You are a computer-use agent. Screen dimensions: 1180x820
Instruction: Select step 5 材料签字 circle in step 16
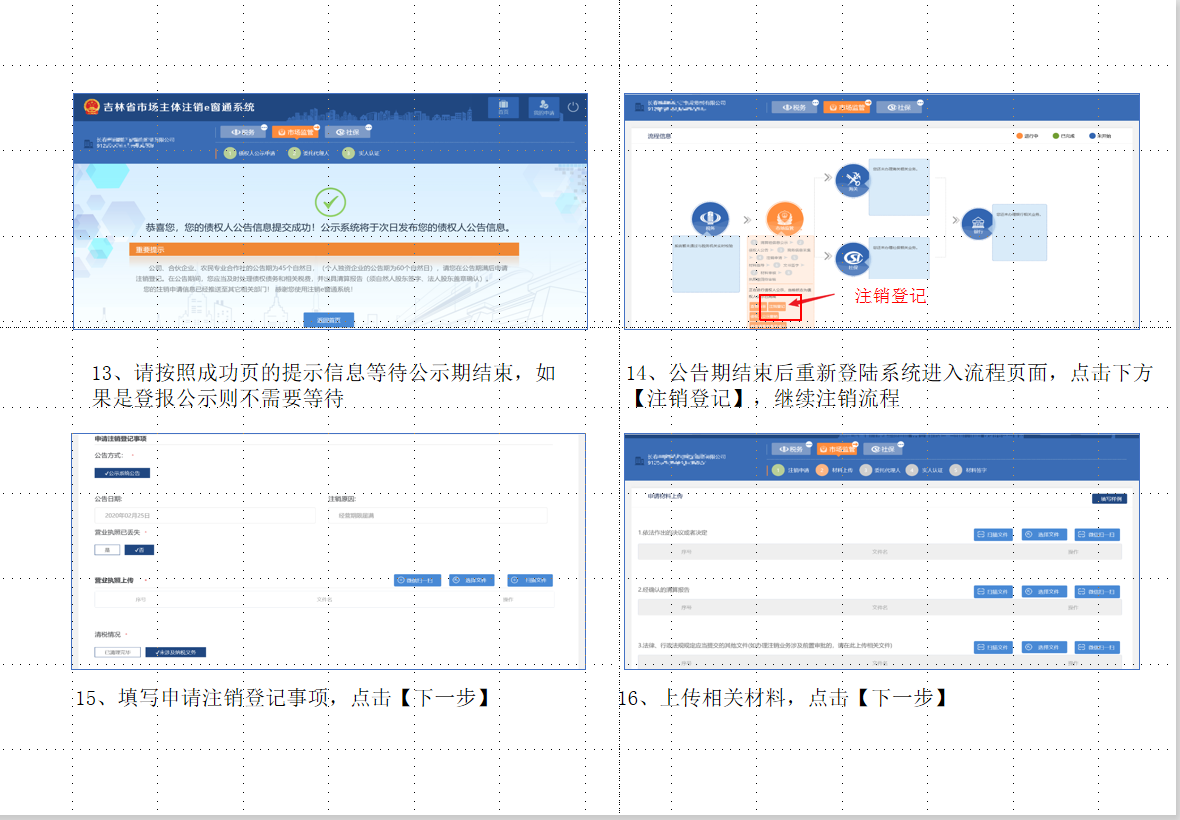[956, 470]
